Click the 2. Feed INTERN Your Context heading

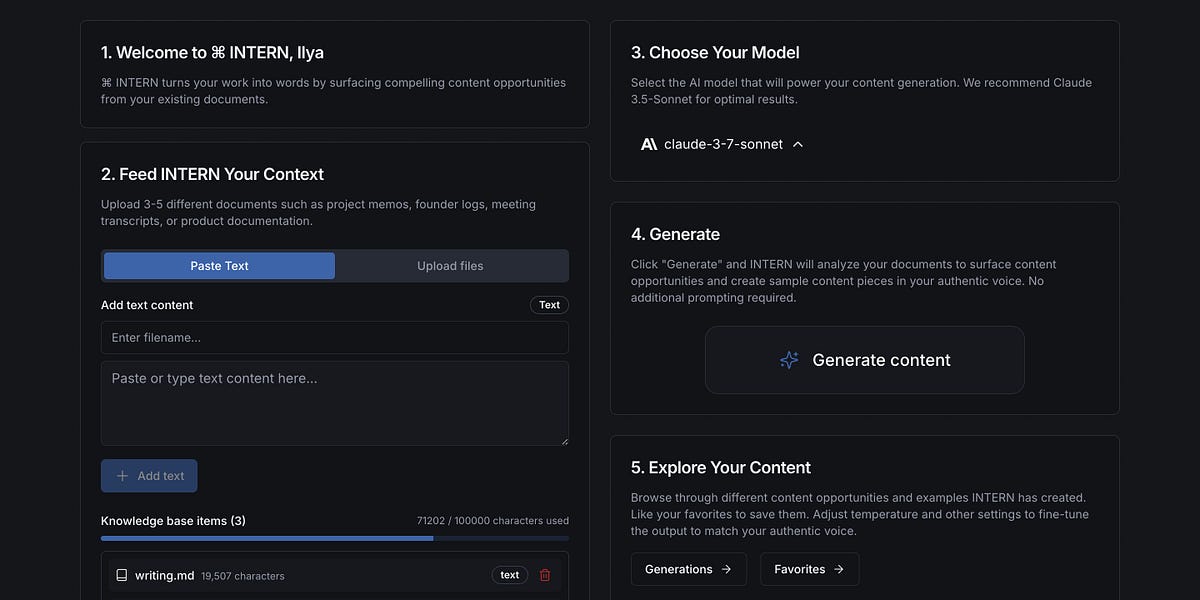point(213,174)
